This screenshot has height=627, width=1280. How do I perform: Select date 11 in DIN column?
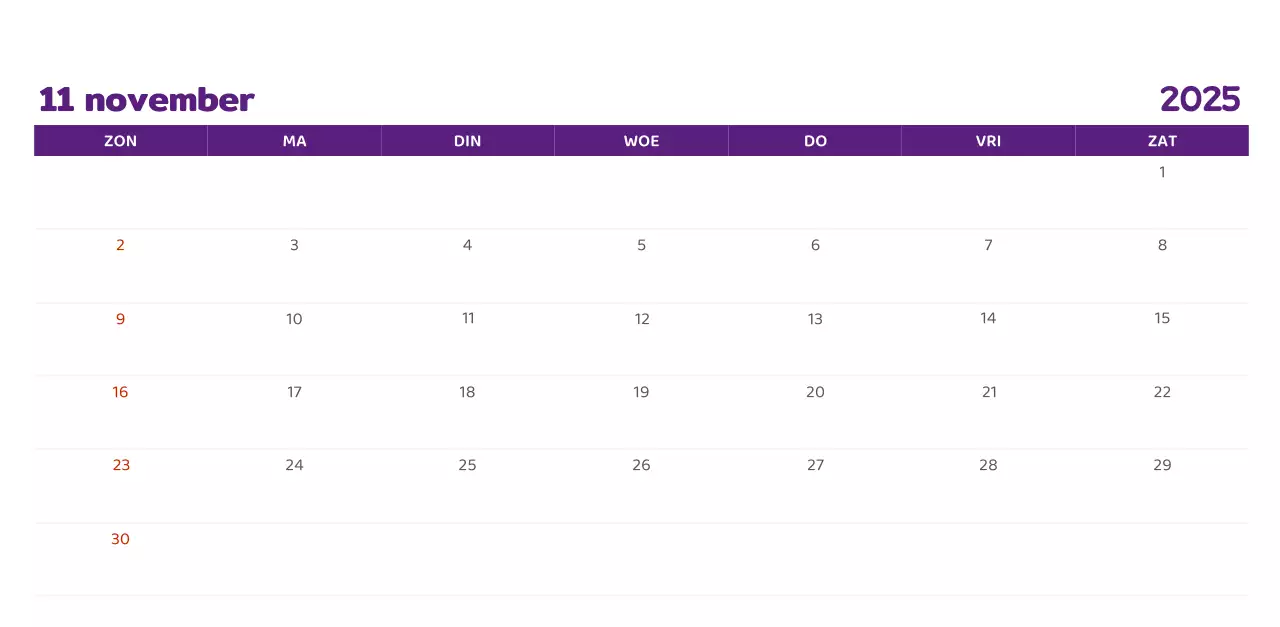click(467, 318)
